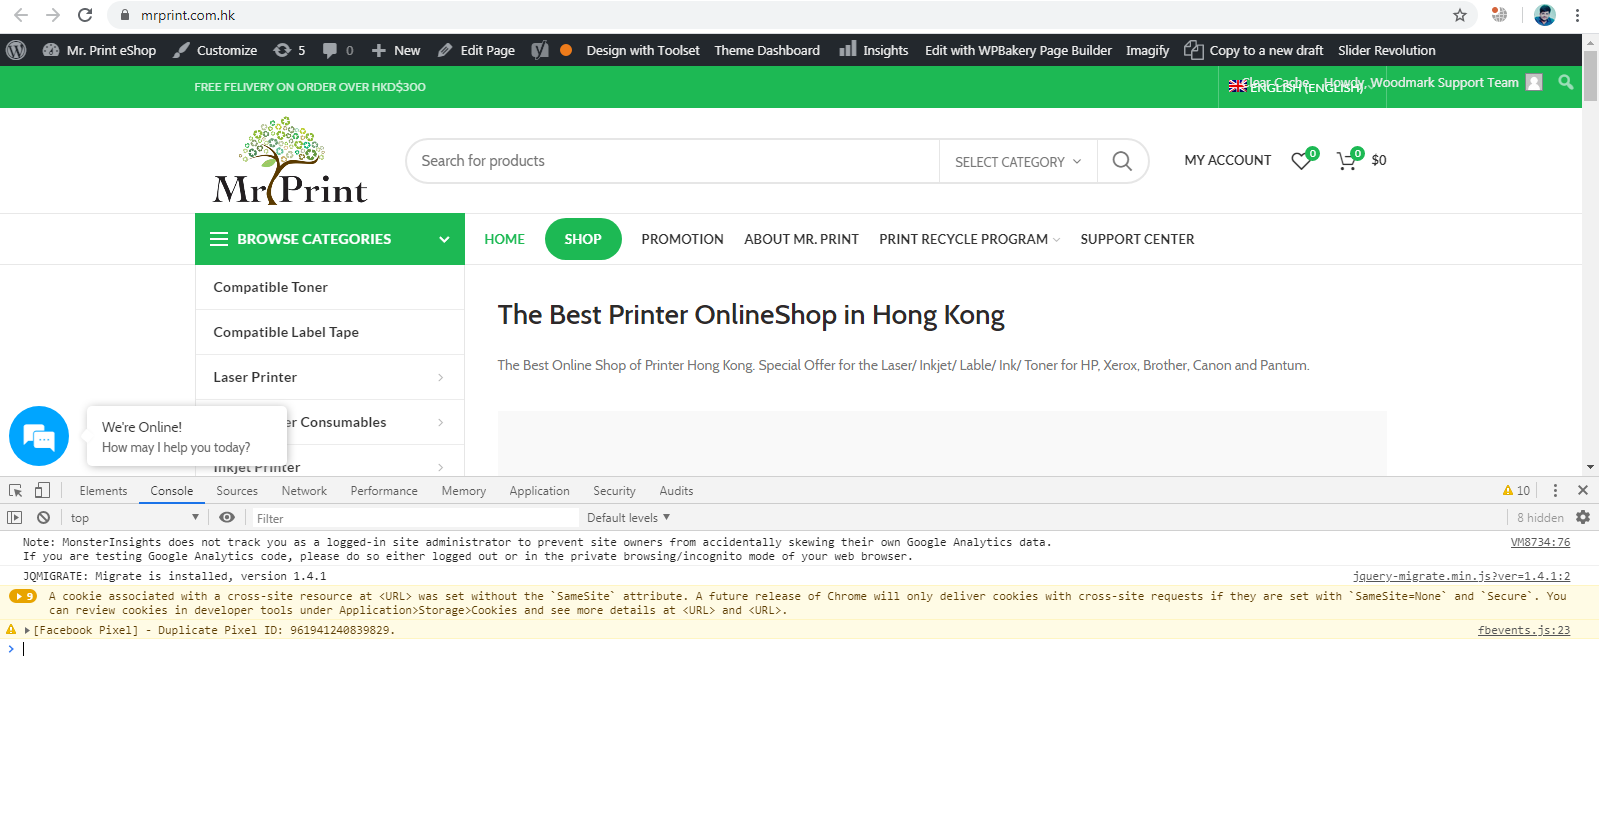This screenshot has width=1599, height=817.
Task: Open the Support Center link
Action: pos(1137,239)
